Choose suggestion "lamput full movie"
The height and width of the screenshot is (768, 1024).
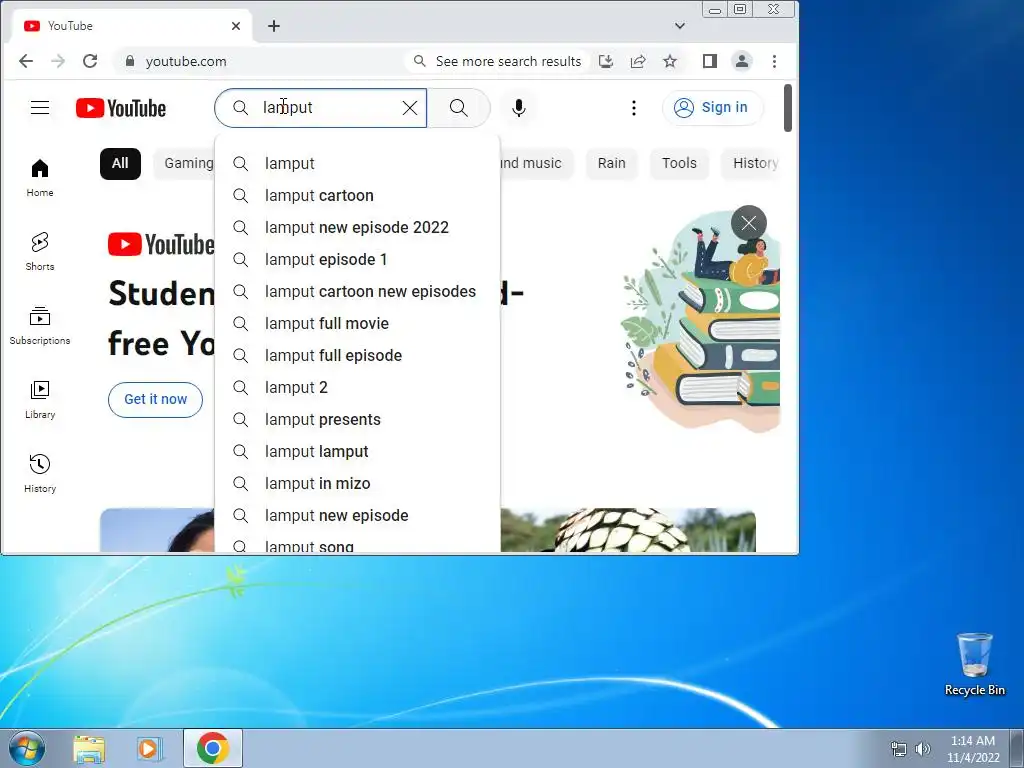[x=357, y=323]
